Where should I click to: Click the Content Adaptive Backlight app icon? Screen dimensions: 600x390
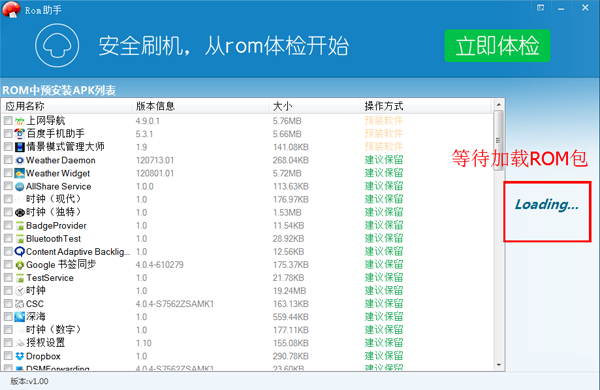coord(20,252)
